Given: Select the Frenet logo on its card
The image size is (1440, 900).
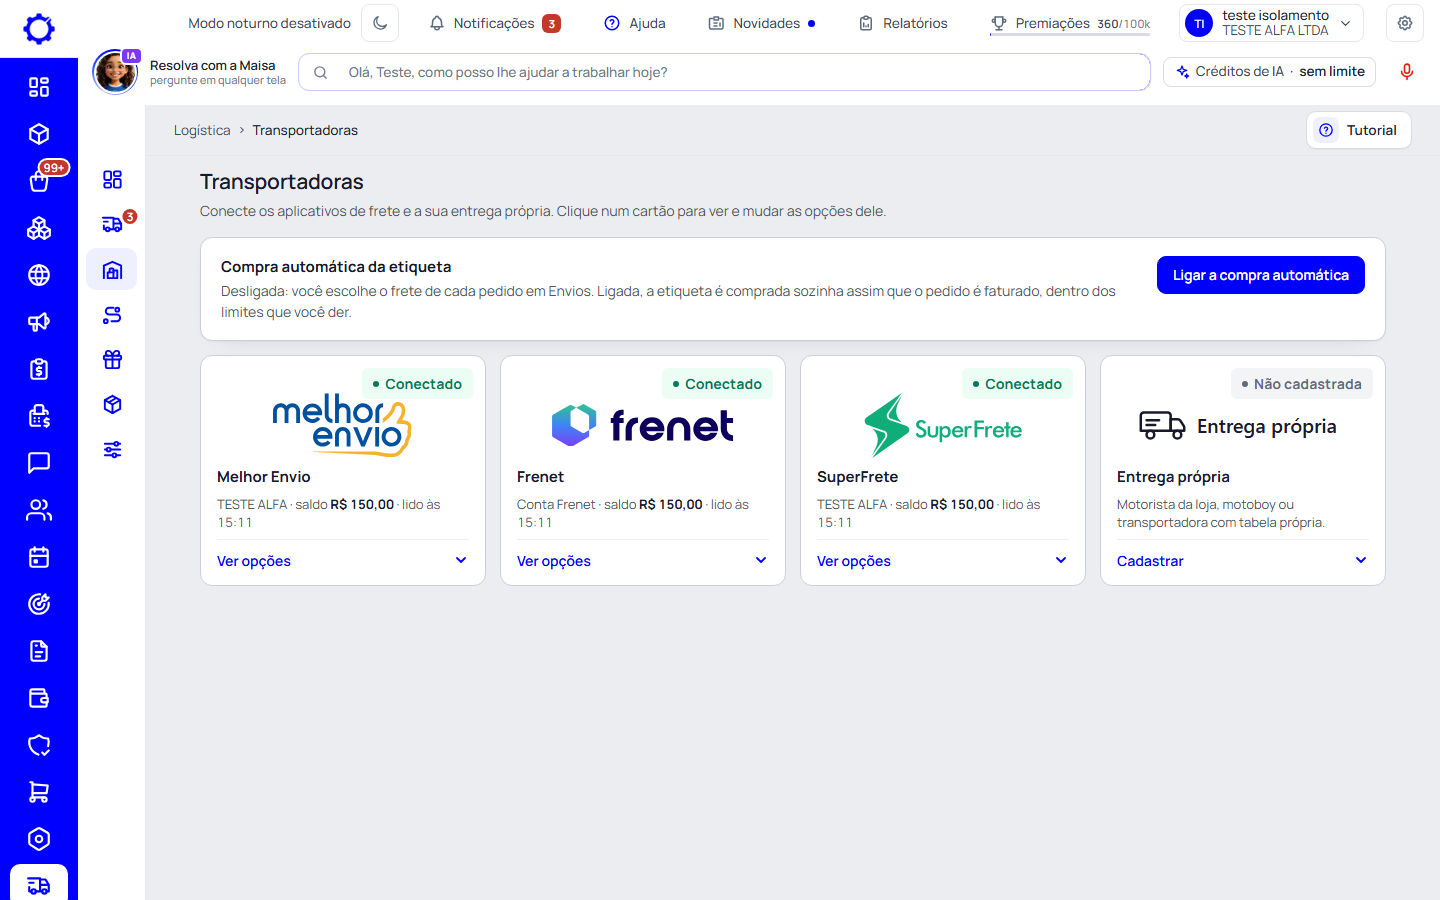Looking at the screenshot, I should click(643, 426).
